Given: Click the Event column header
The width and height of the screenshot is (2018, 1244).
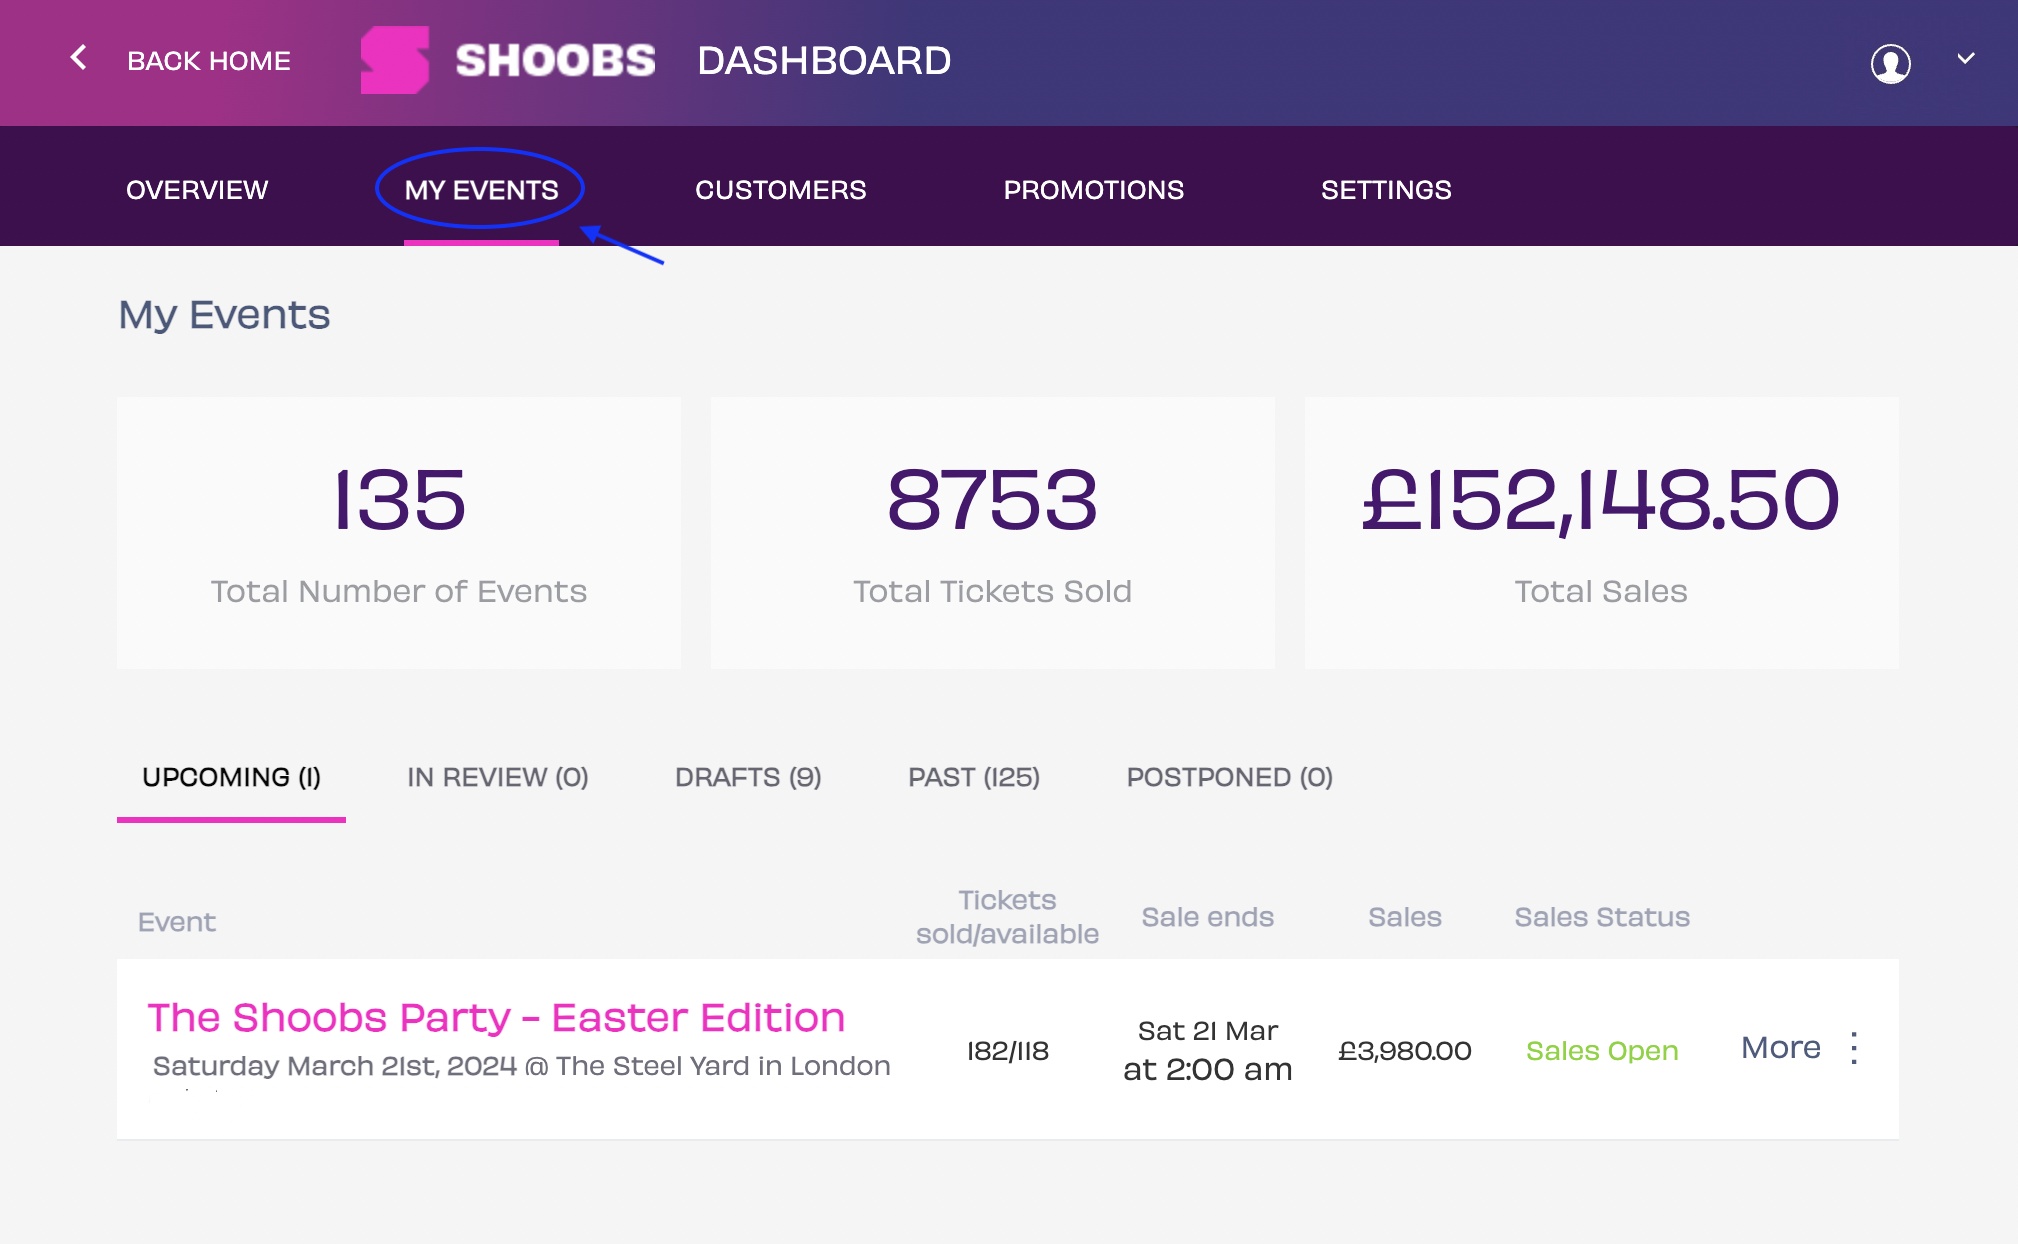Looking at the screenshot, I should 176,921.
